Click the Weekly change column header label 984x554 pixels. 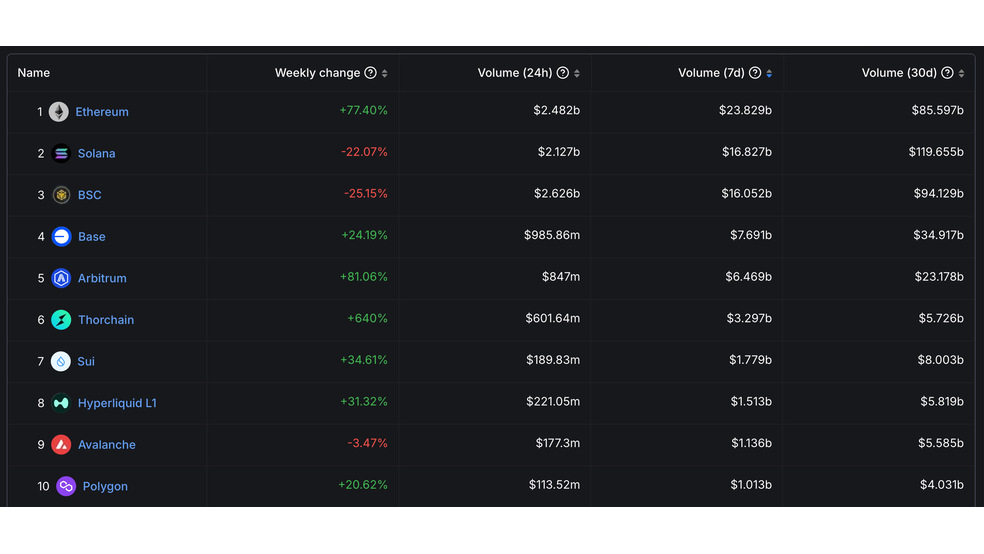click(318, 73)
